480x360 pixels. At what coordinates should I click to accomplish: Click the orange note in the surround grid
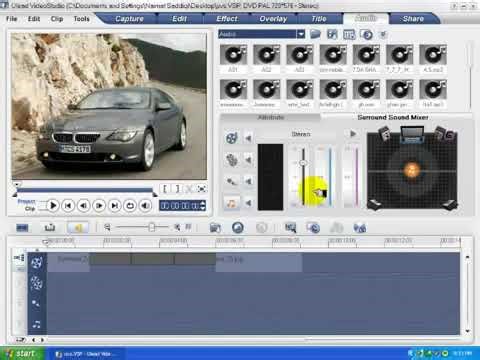(412, 170)
